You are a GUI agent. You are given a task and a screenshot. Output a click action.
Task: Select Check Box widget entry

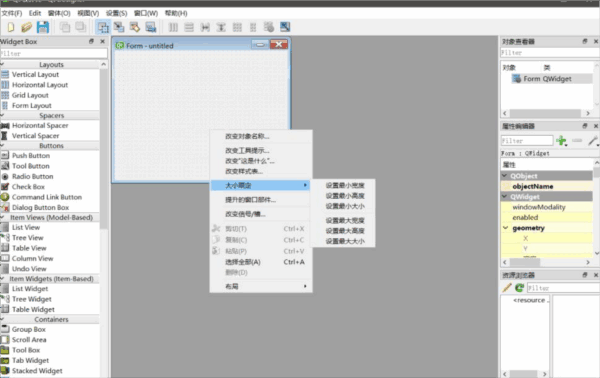(x=28, y=187)
